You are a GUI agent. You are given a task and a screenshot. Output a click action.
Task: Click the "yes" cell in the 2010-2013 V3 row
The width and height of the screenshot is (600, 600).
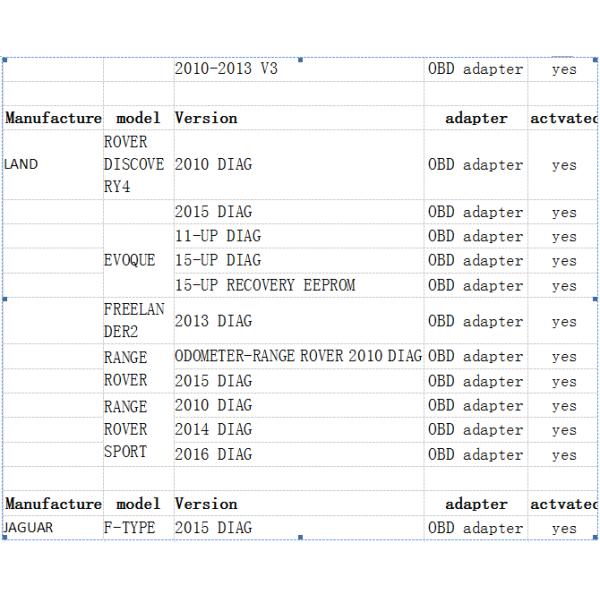click(564, 70)
